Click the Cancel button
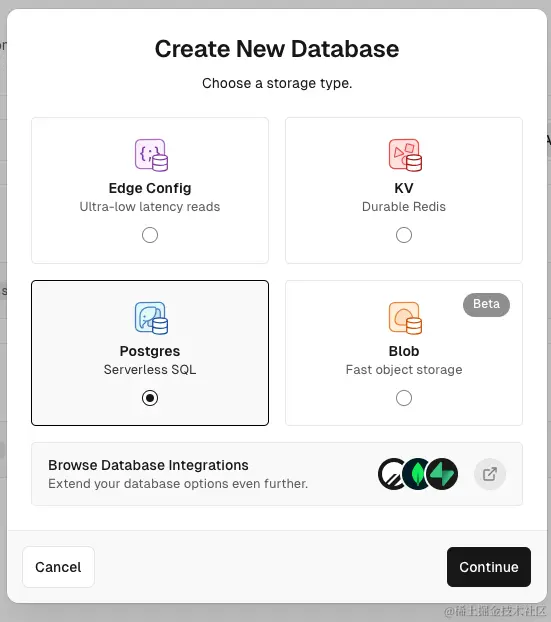This screenshot has width=551, height=622. [58, 567]
